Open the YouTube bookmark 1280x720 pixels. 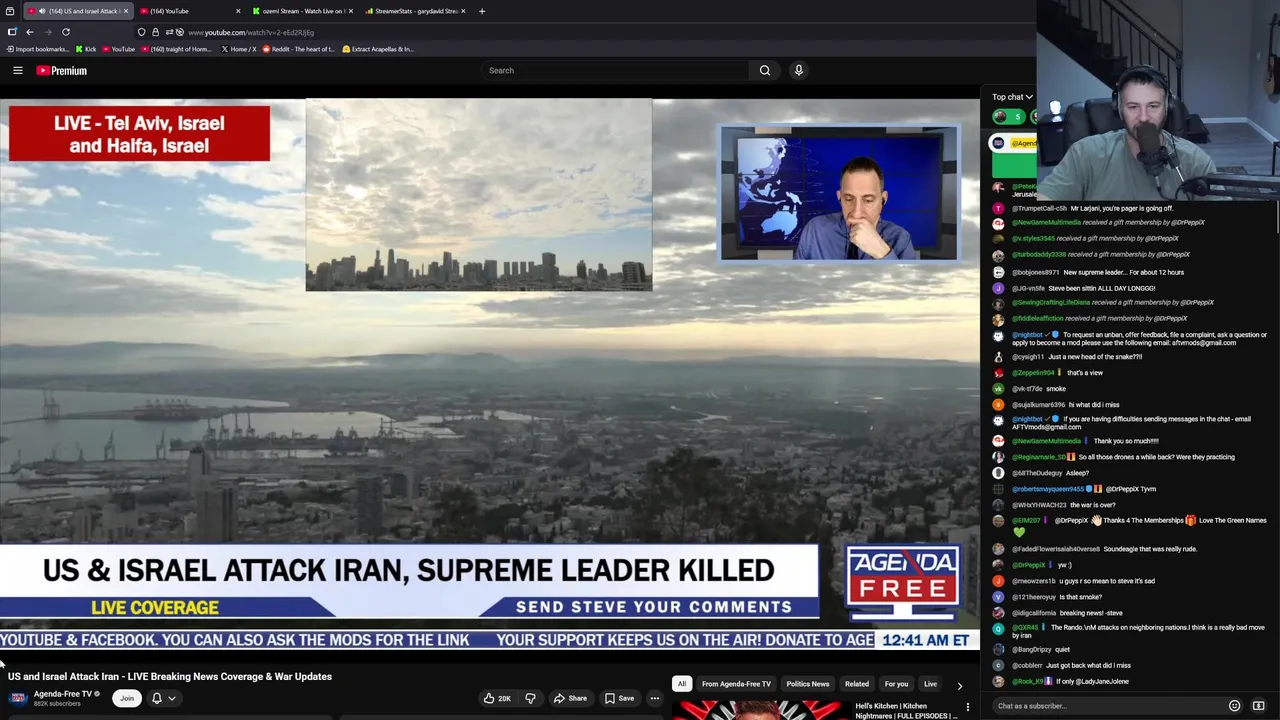[x=118, y=49]
